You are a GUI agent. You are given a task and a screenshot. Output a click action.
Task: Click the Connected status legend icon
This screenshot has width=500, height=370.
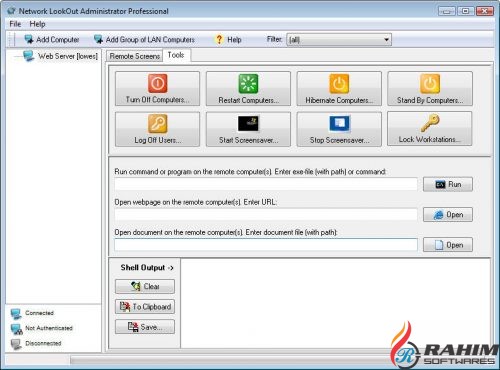16,313
